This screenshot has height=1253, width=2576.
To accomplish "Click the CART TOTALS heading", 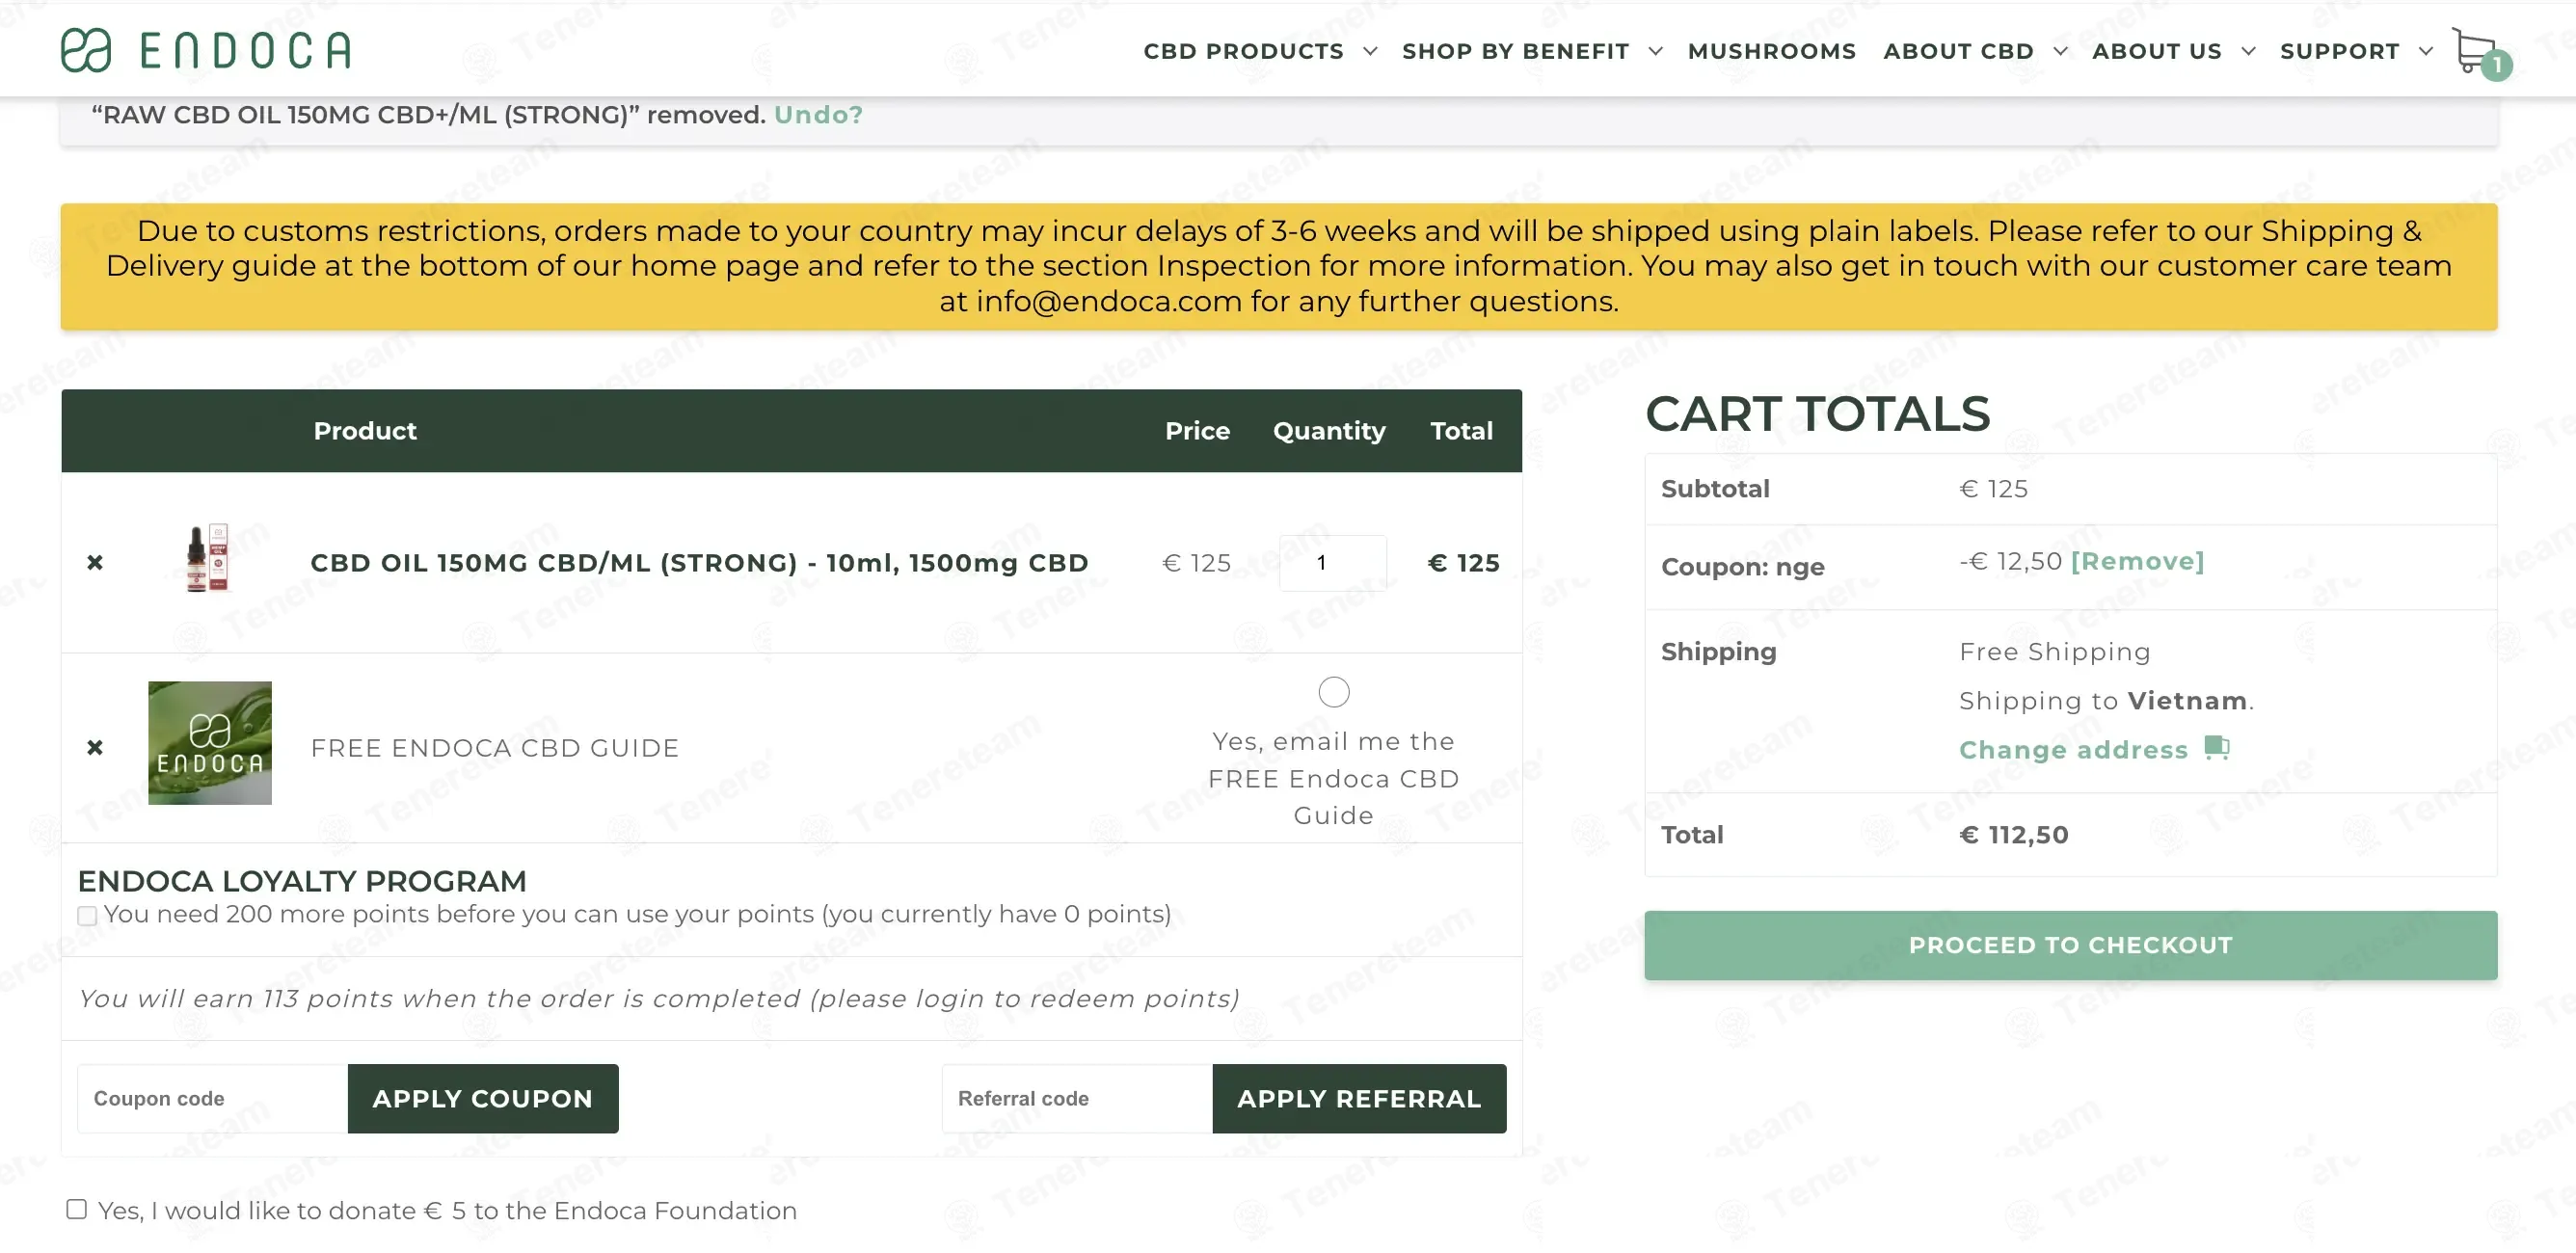I will pyautogui.click(x=1817, y=414).
